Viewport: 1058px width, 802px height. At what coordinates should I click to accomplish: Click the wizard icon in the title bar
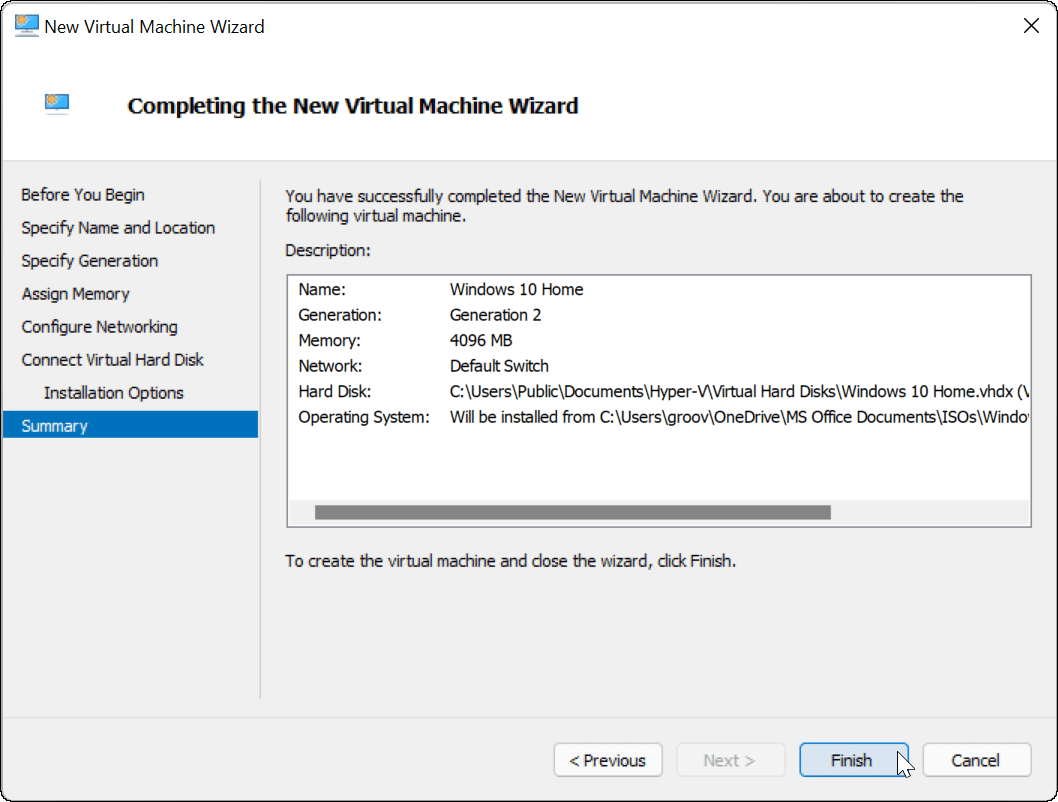point(27,27)
